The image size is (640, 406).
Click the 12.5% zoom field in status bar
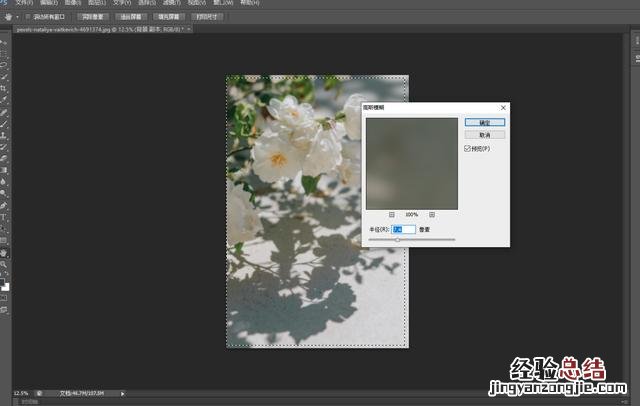(20, 393)
